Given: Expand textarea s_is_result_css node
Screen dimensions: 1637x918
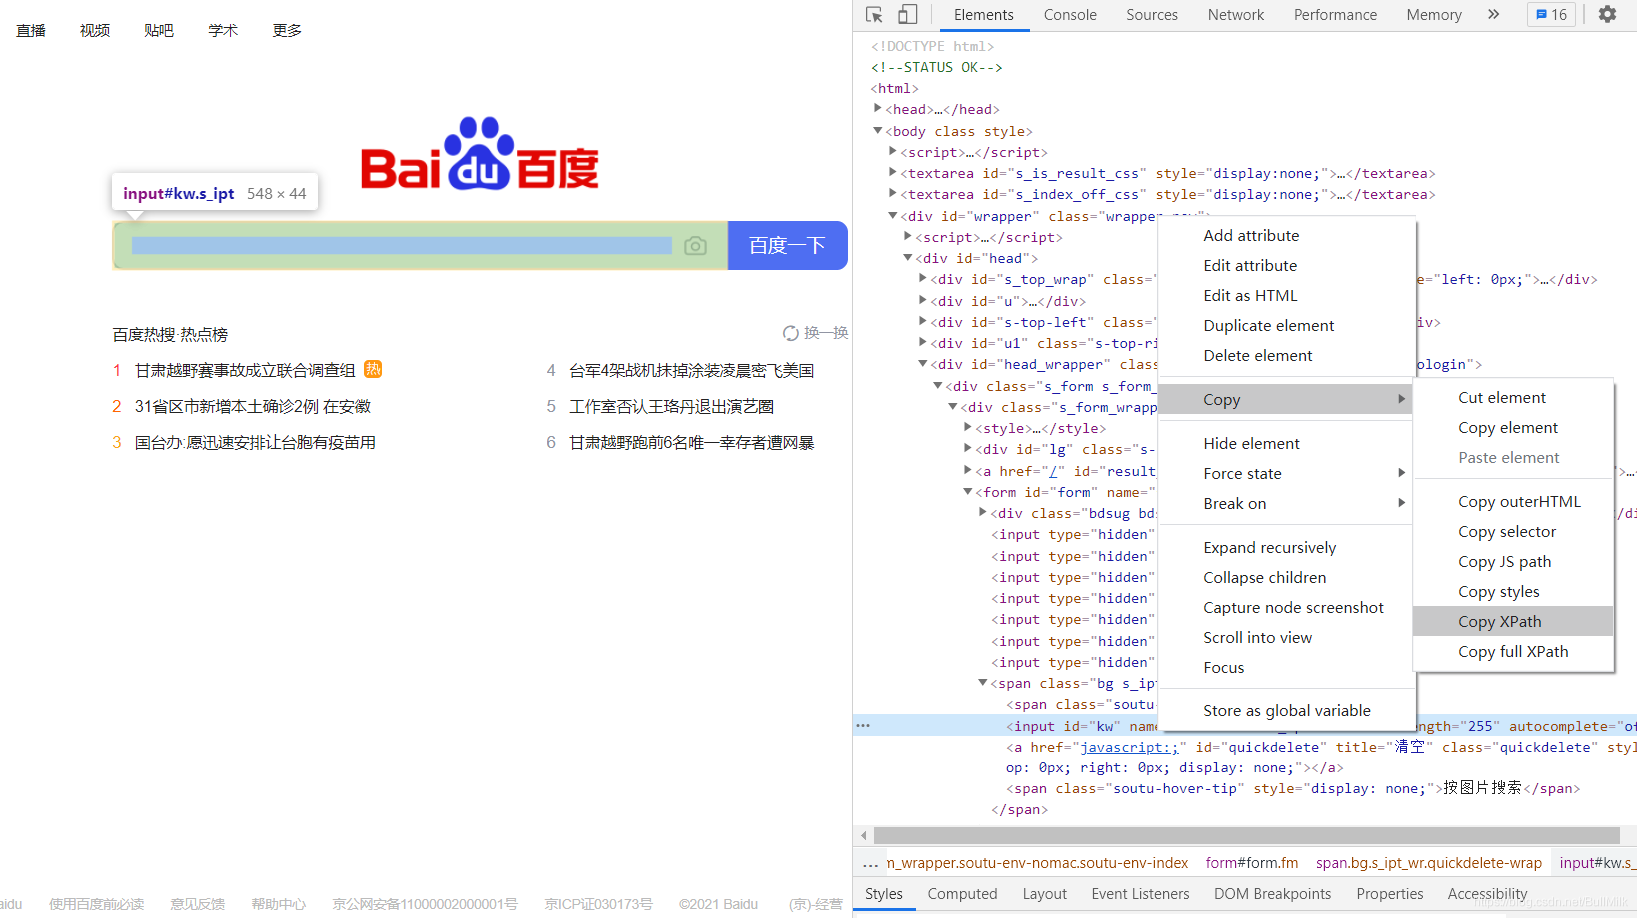Looking at the screenshot, I should click(893, 173).
